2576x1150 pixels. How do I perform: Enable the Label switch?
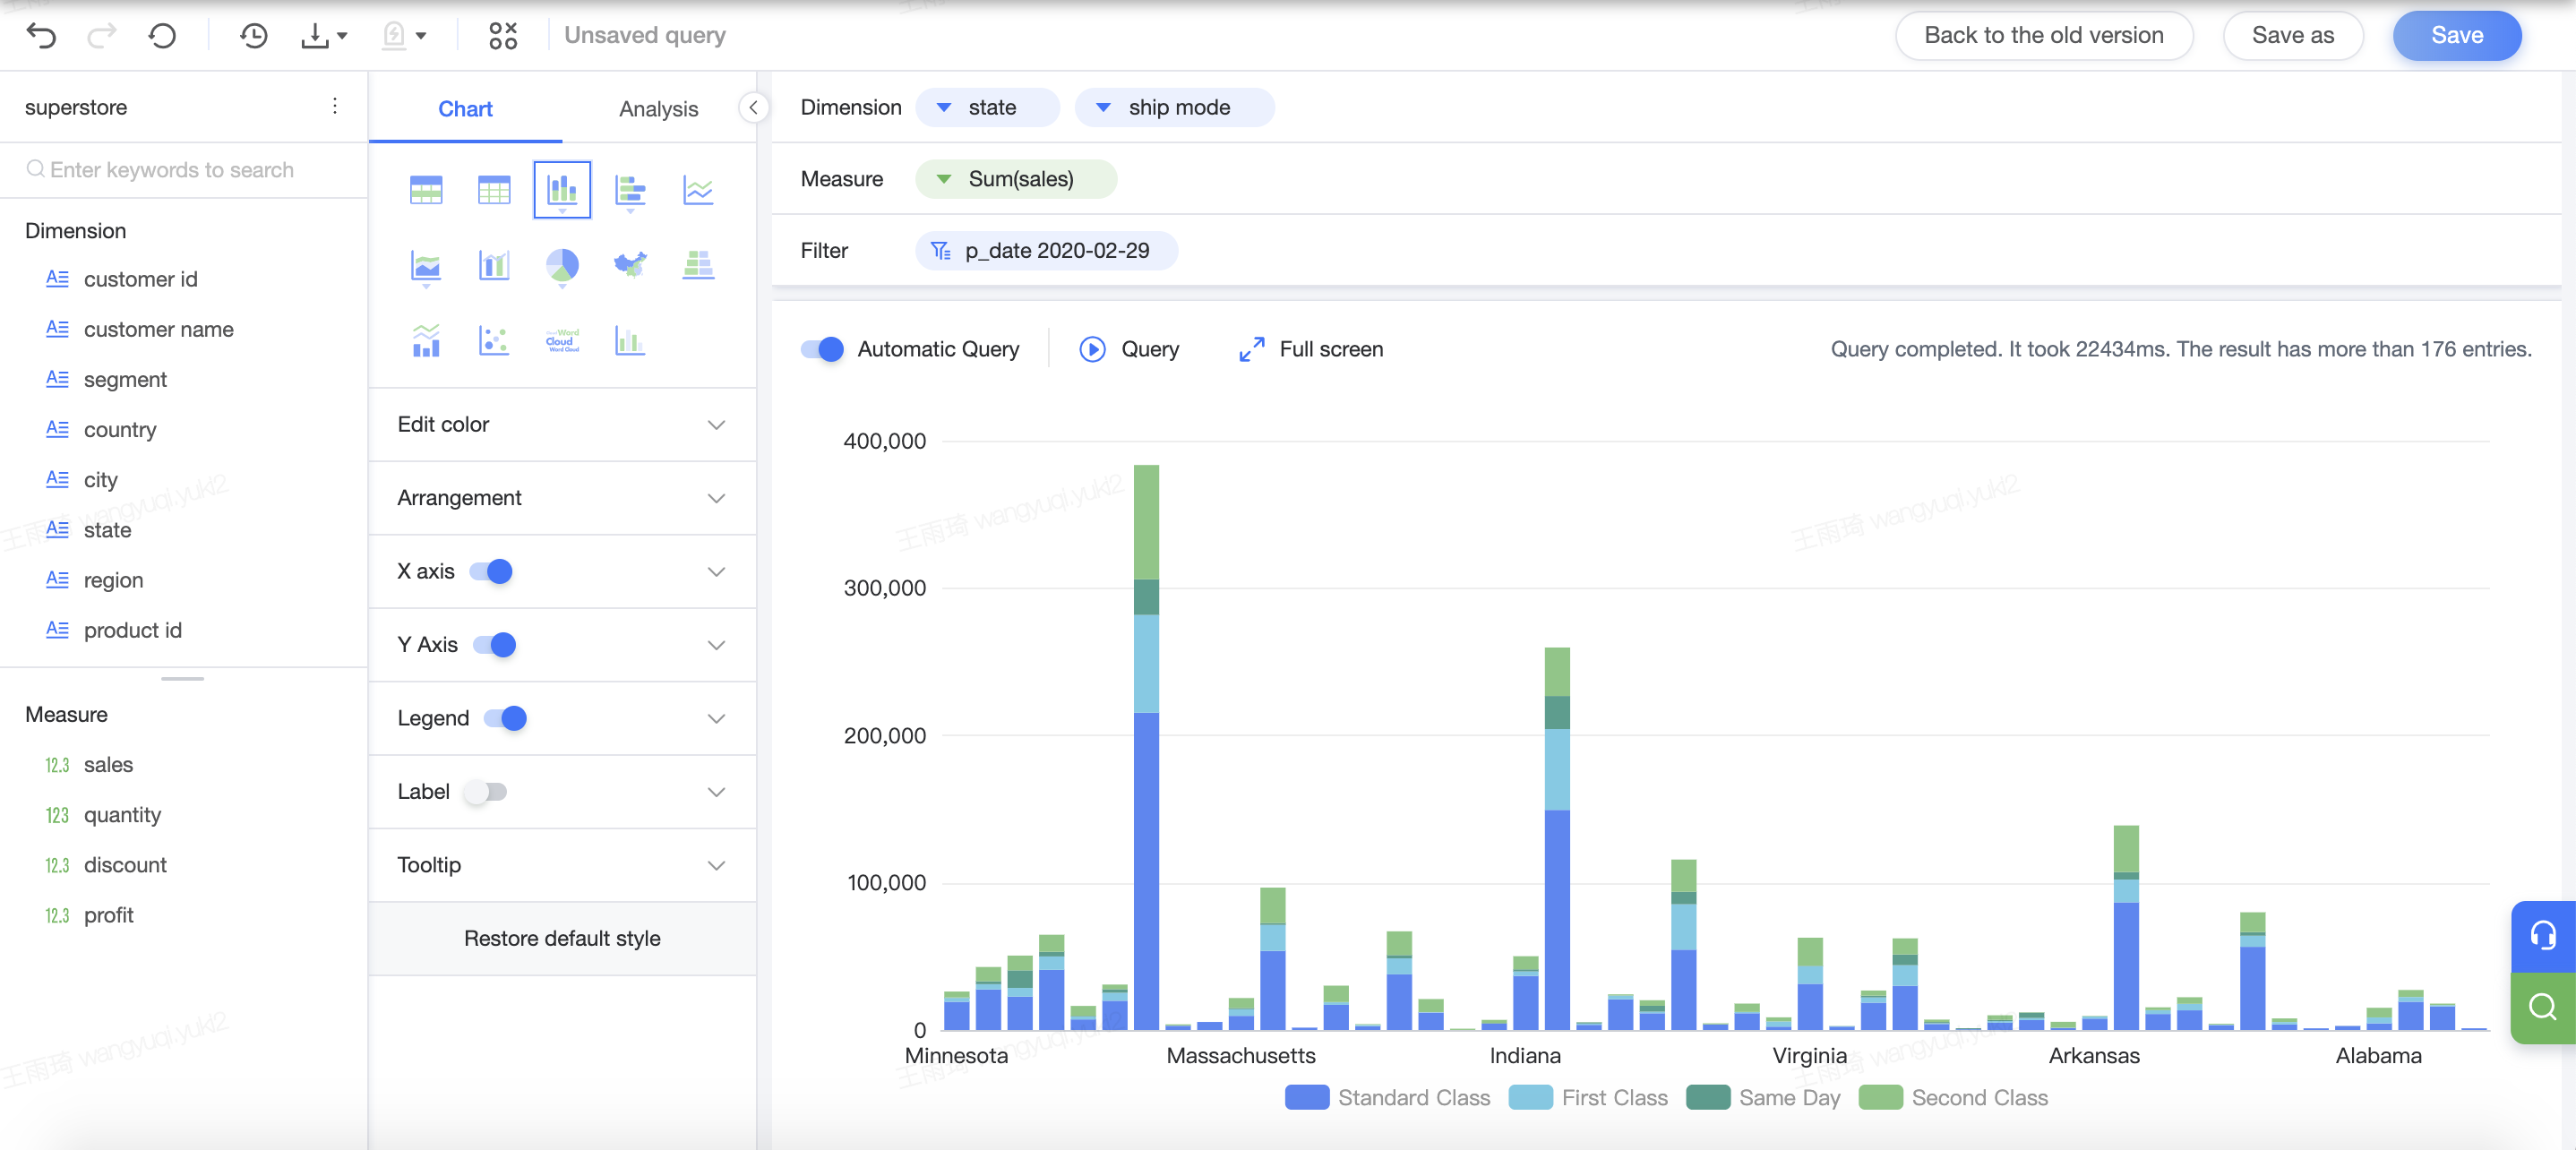486,792
